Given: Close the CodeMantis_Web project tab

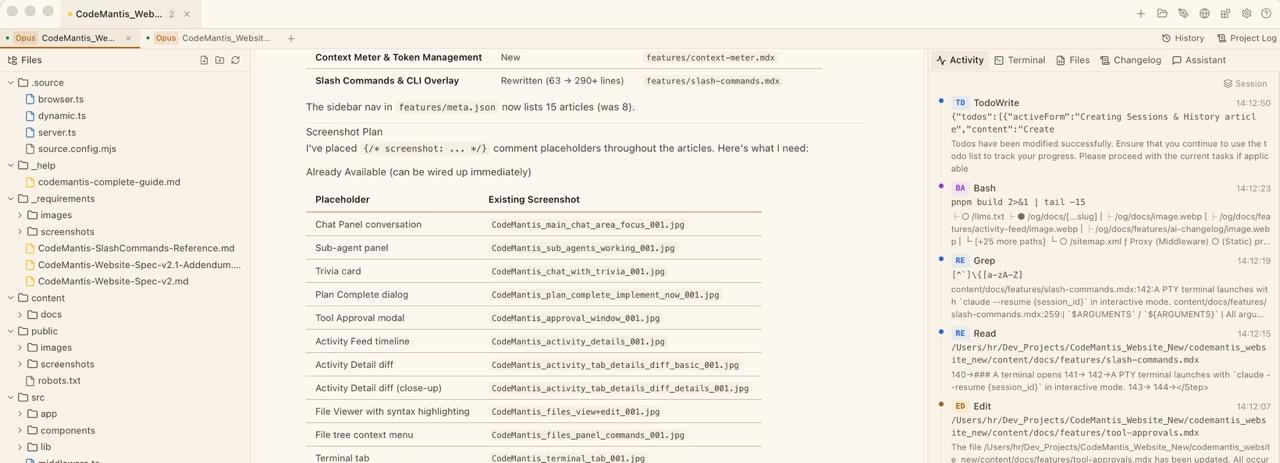Looking at the screenshot, I should pos(187,14).
